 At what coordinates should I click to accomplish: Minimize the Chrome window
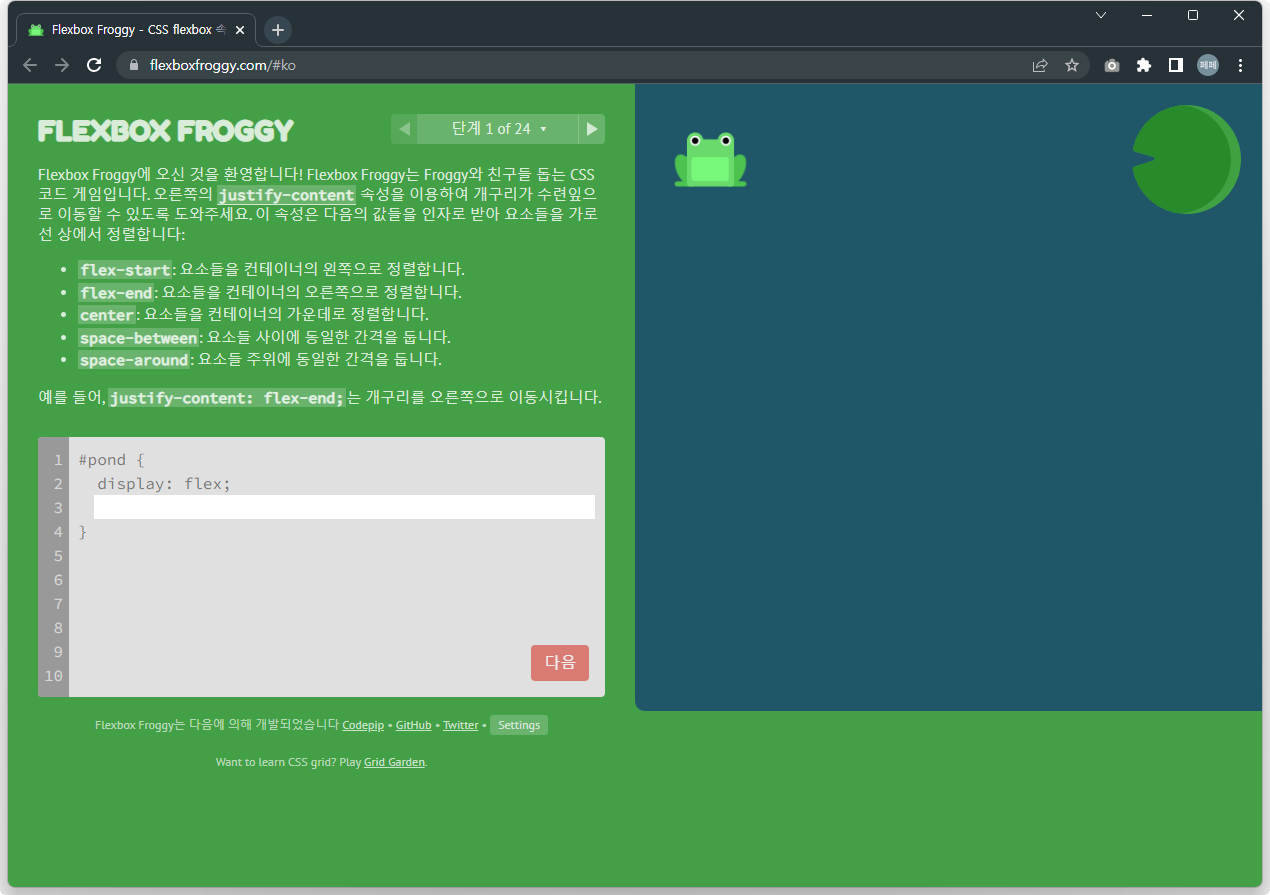tap(1147, 15)
